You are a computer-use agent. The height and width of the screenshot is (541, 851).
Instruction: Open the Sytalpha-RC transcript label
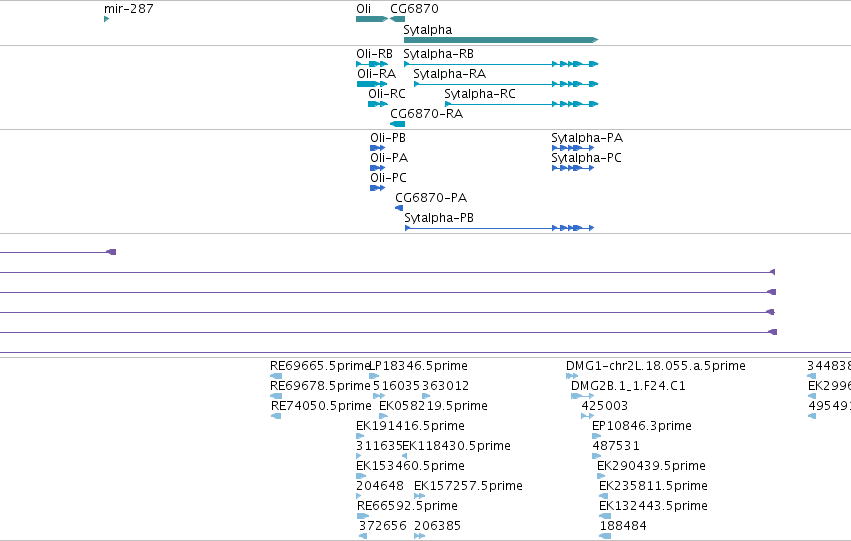[480, 94]
